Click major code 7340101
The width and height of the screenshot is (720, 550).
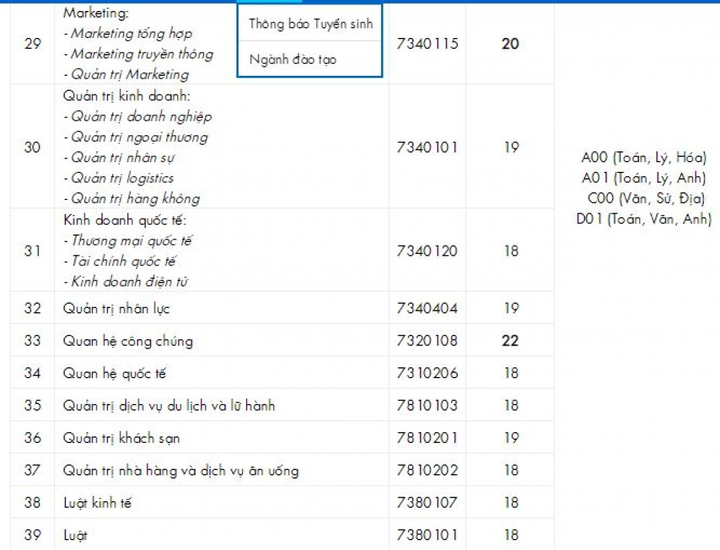[428, 147]
